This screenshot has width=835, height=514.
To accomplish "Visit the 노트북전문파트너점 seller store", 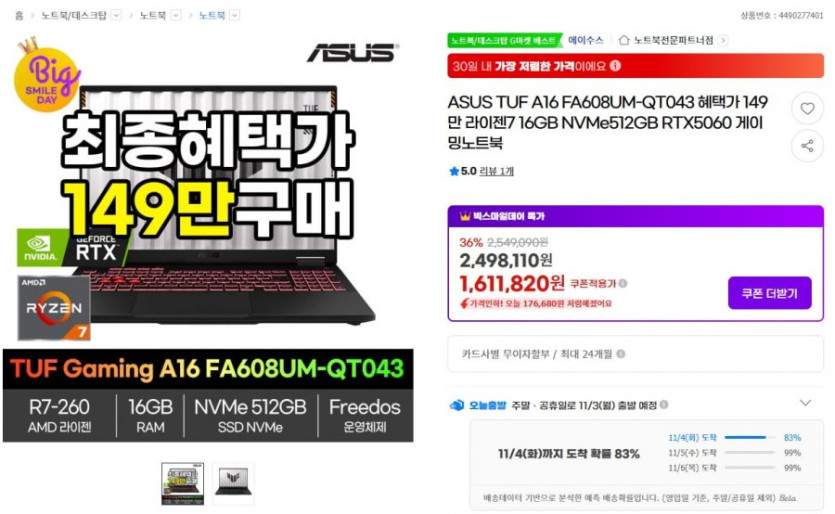I will (673, 40).
